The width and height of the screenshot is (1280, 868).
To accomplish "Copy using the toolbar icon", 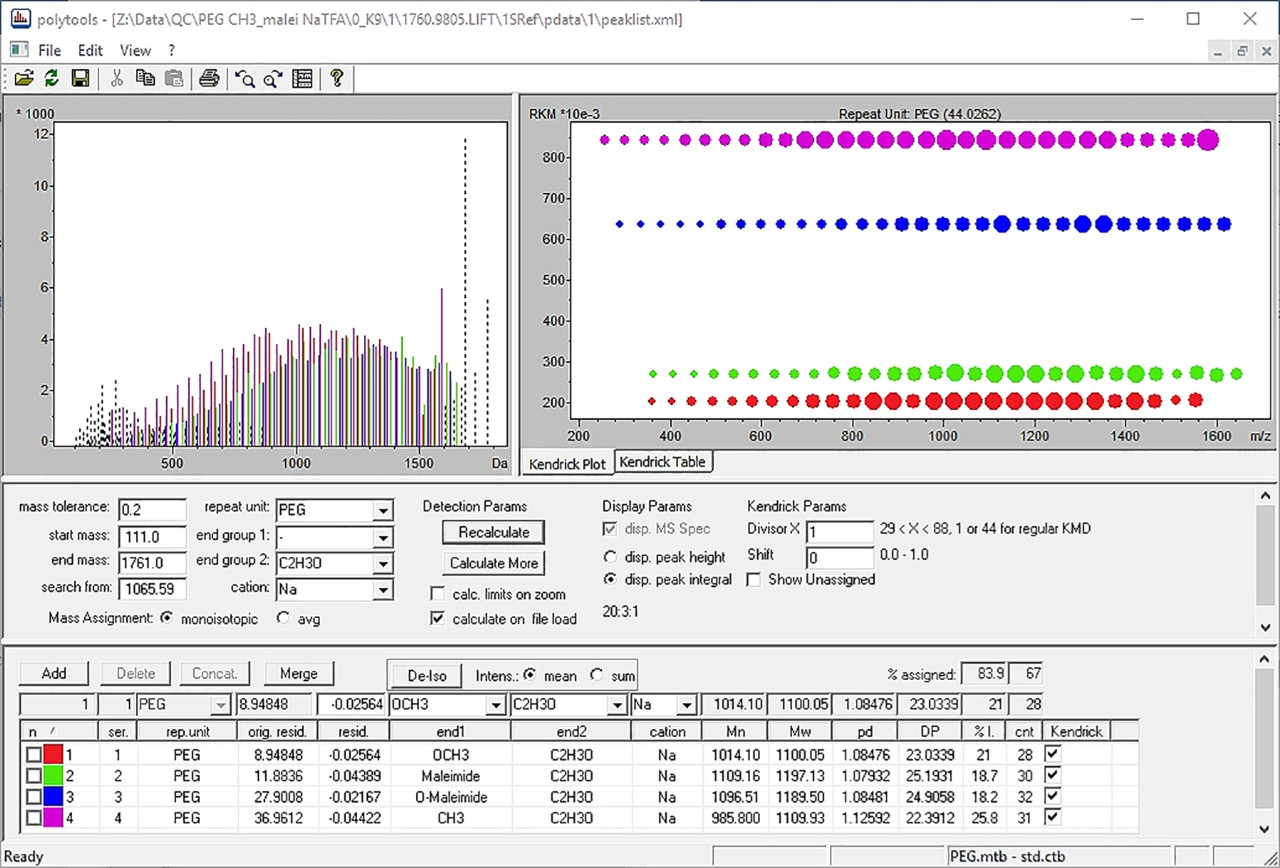I will coord(145,78).
